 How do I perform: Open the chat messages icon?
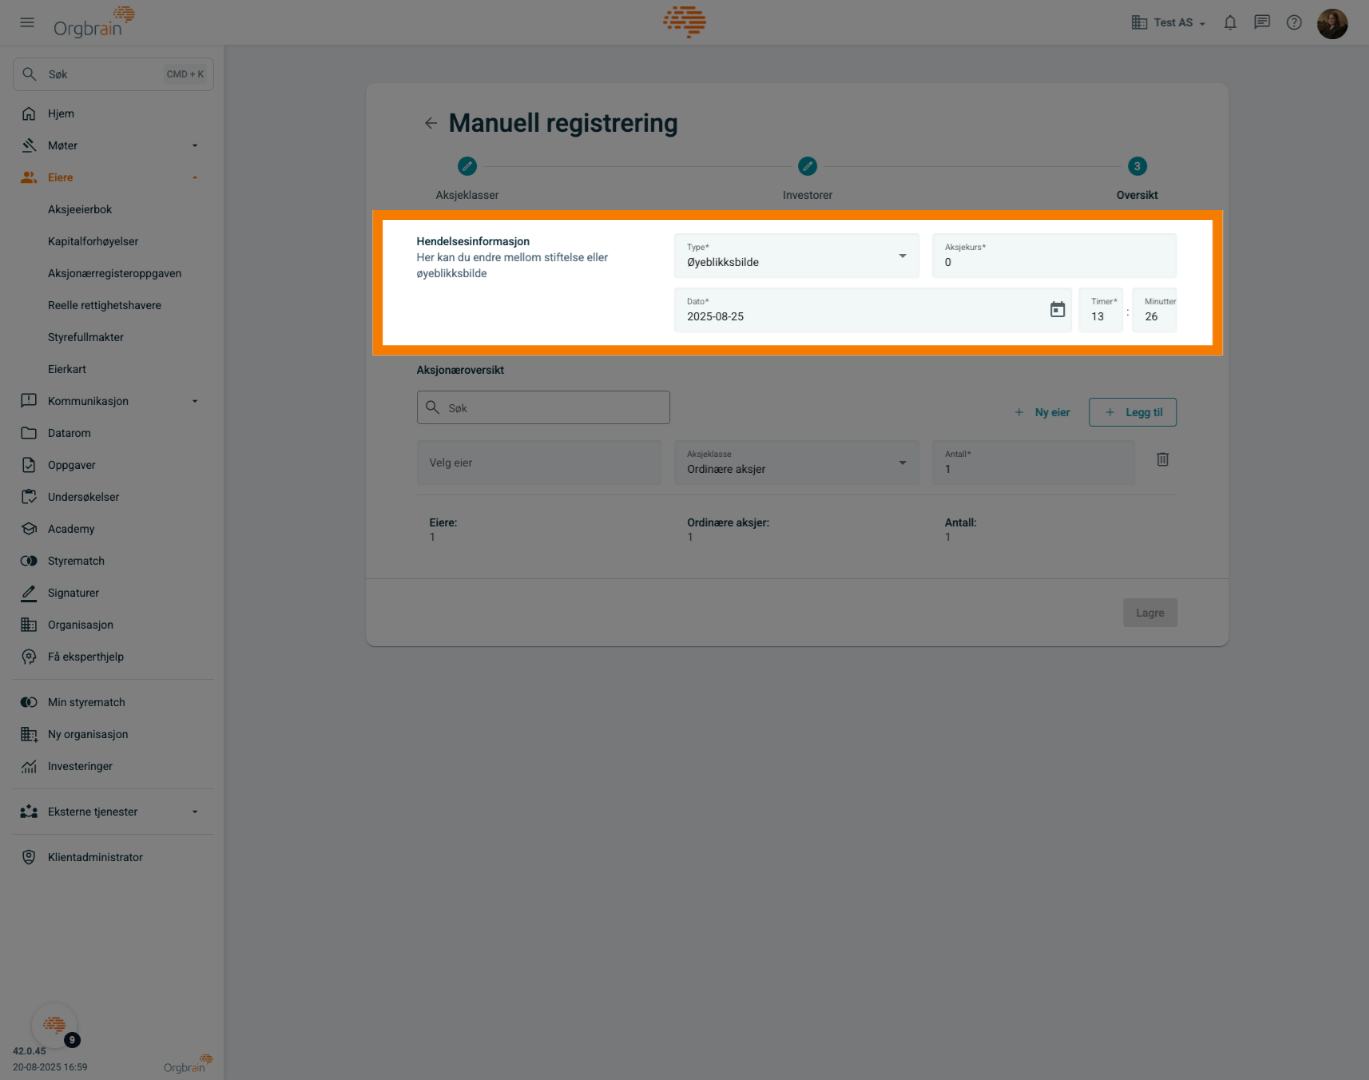click(1262, 22)
